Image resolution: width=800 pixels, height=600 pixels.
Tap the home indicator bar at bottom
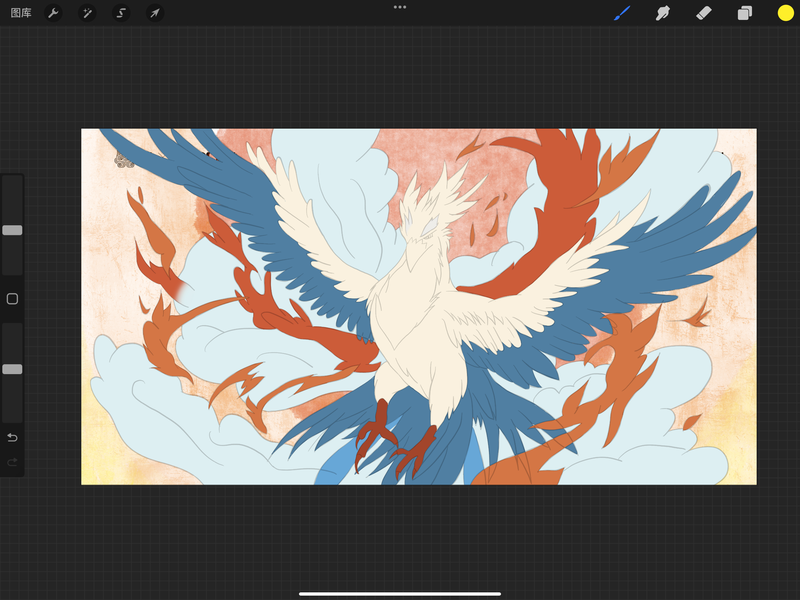(x=400, y=594)
